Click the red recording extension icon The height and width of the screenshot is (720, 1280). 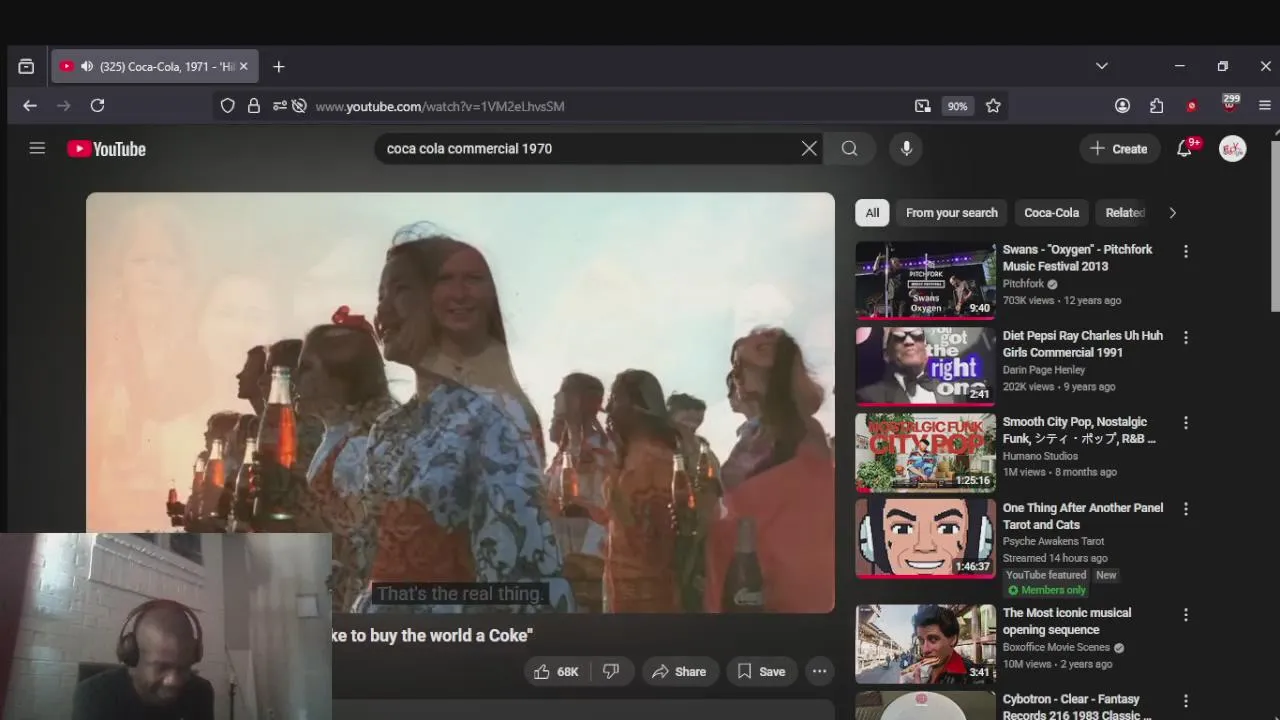click(1191, 106)
